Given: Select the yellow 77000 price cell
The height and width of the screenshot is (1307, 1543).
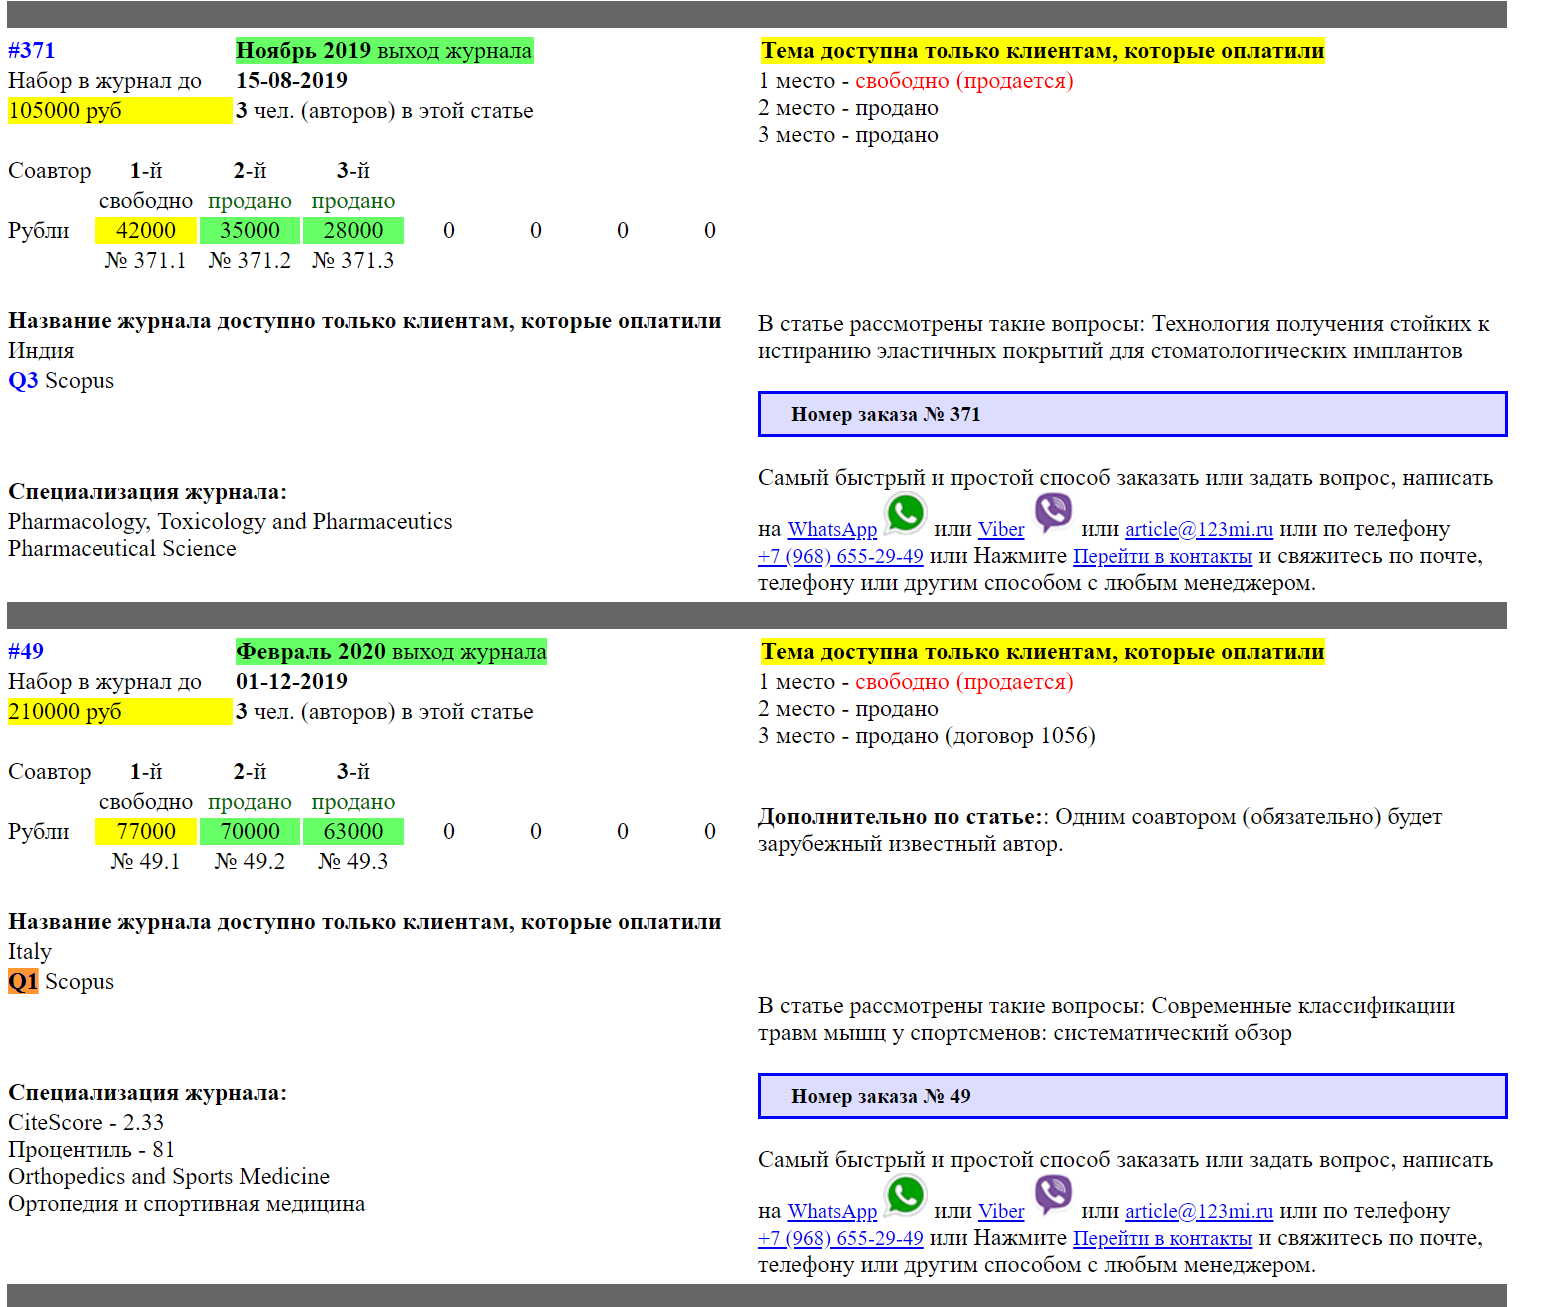Looking at the screenshot, I should coord(146,832).
